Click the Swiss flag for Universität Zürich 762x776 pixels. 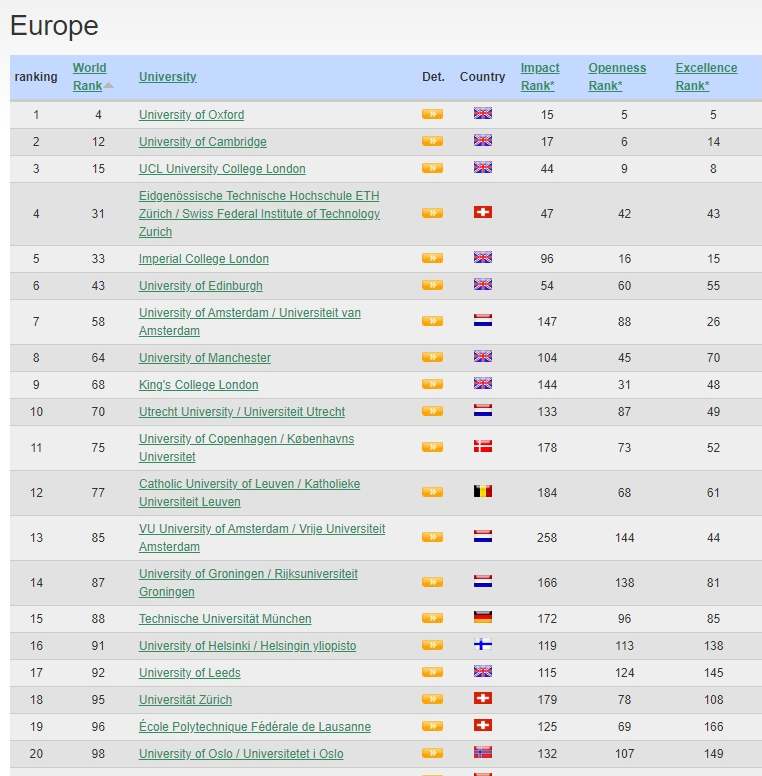(483, 699)
